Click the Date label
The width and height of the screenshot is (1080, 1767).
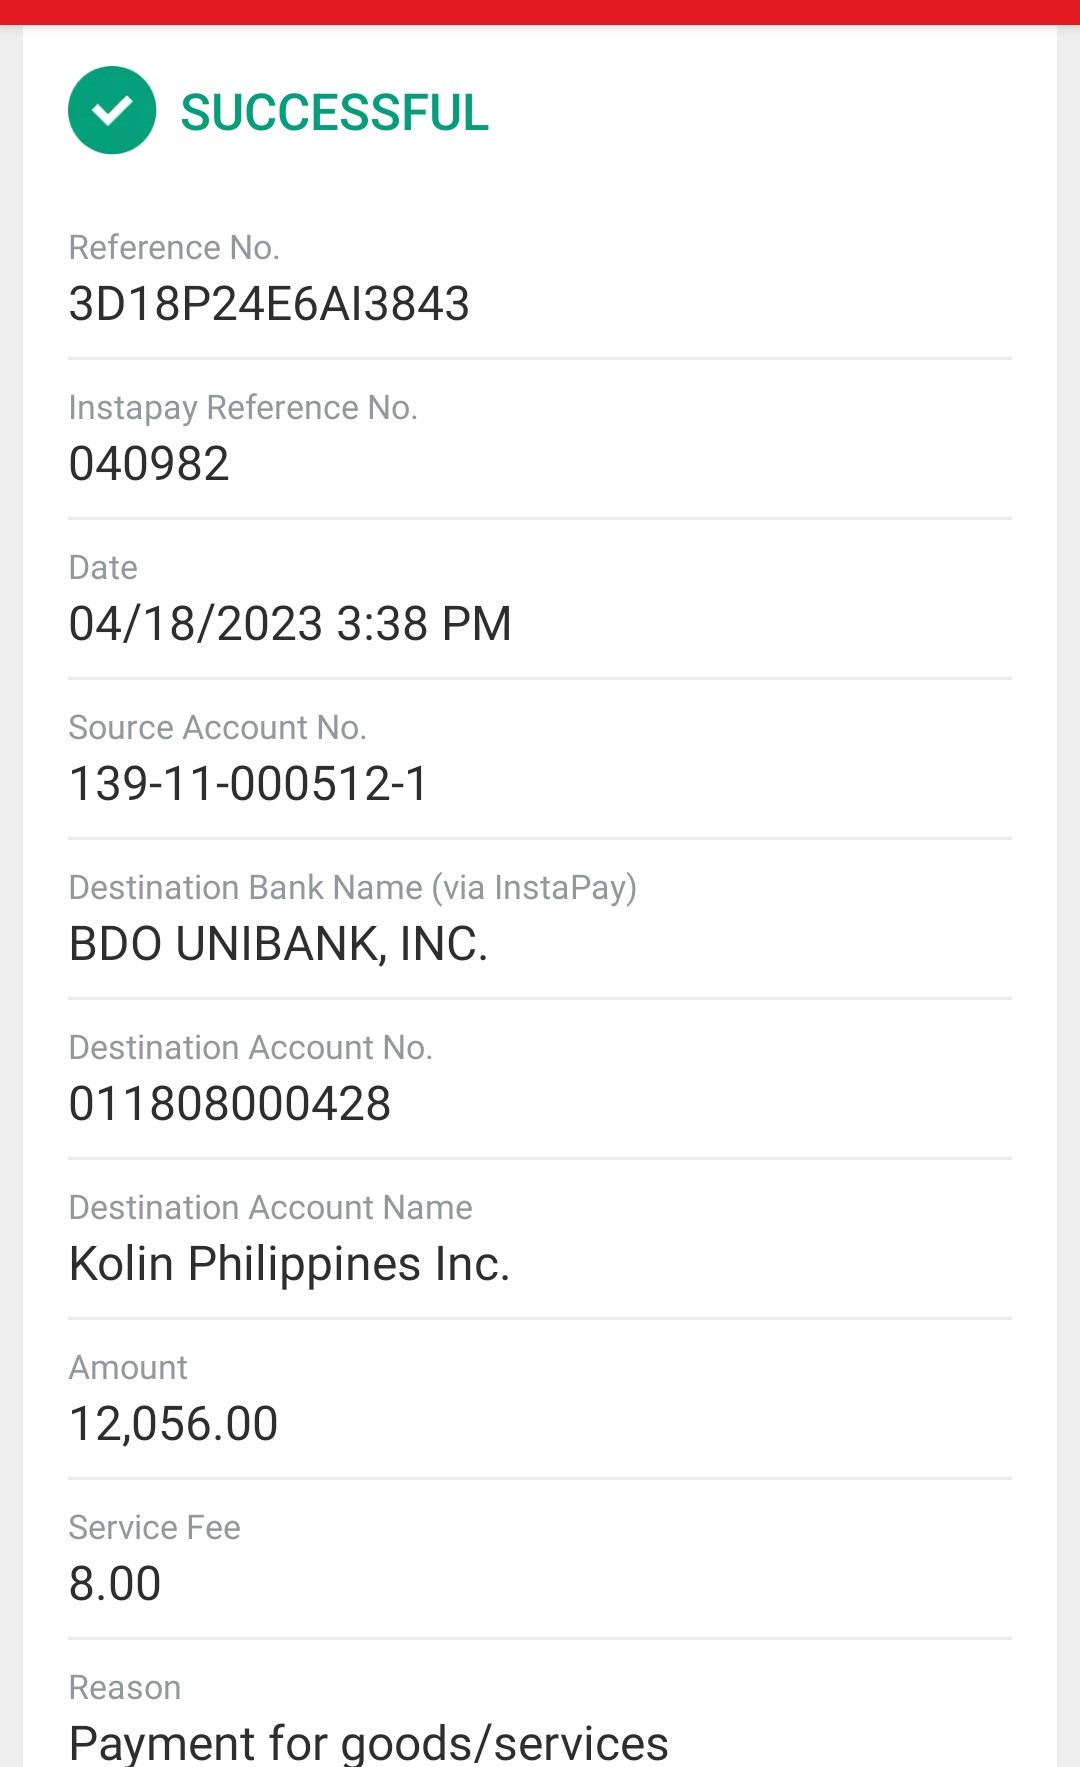pos(103,568)
